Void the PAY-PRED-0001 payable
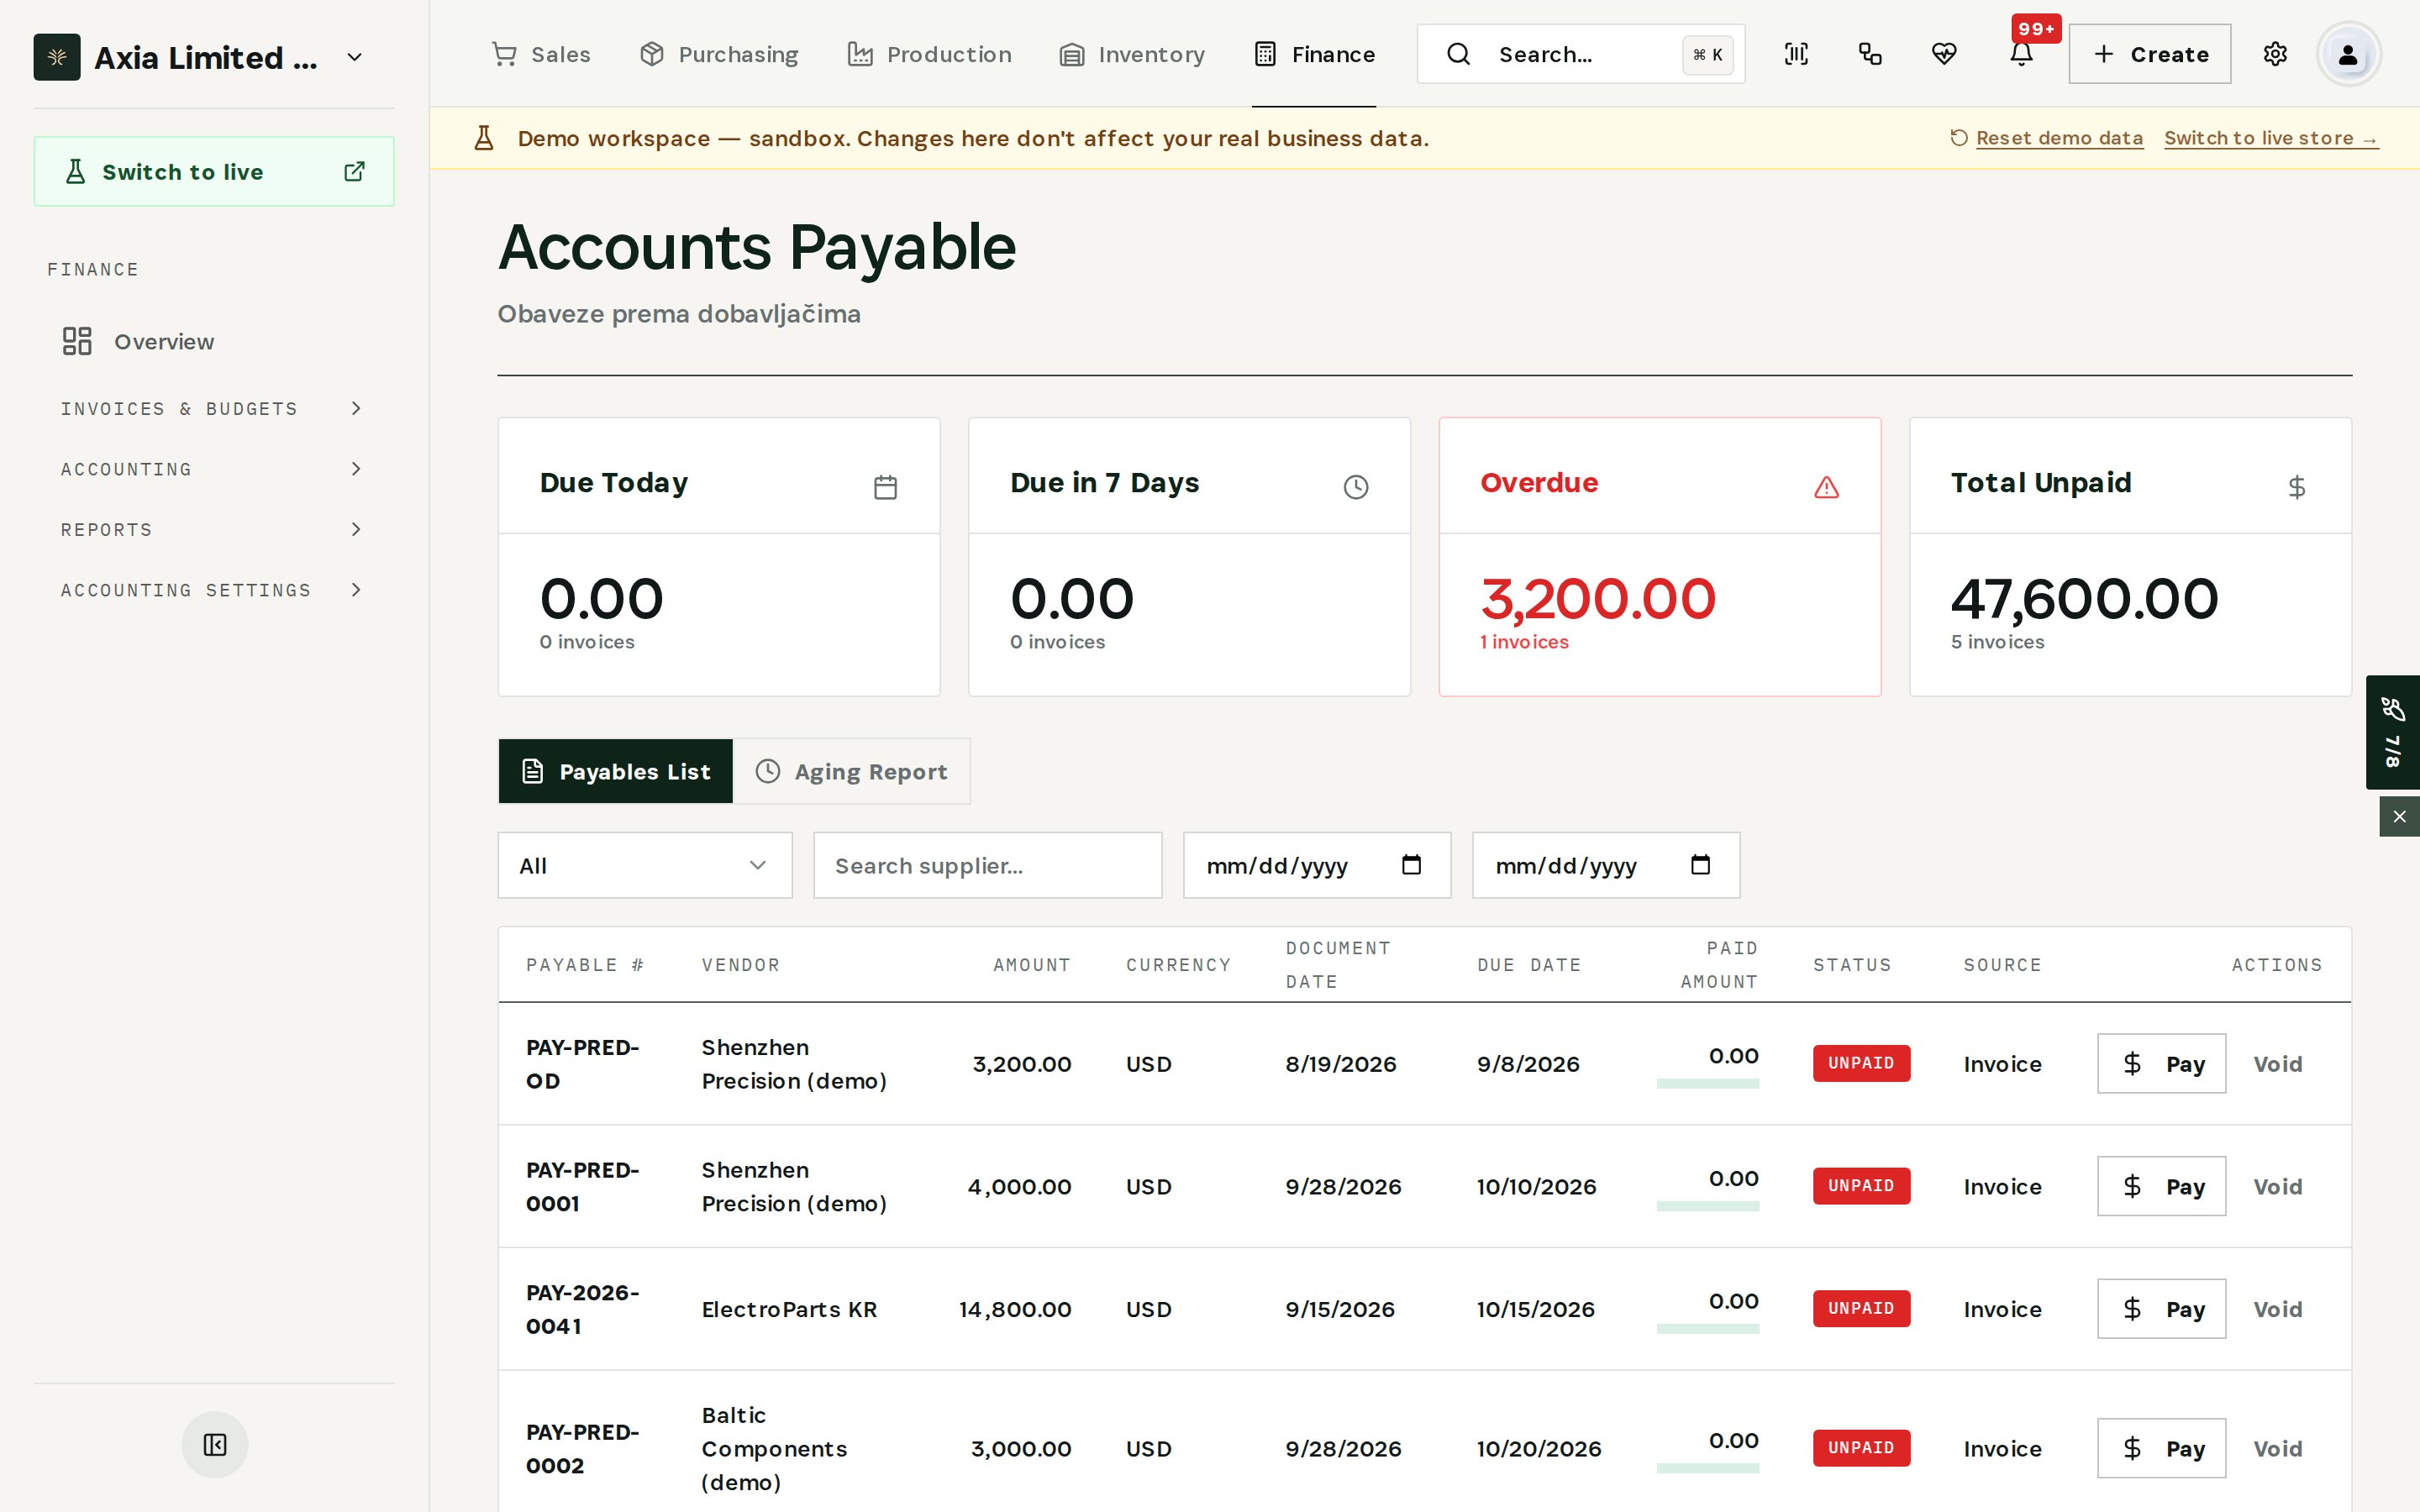 tap(2277, 1187)
